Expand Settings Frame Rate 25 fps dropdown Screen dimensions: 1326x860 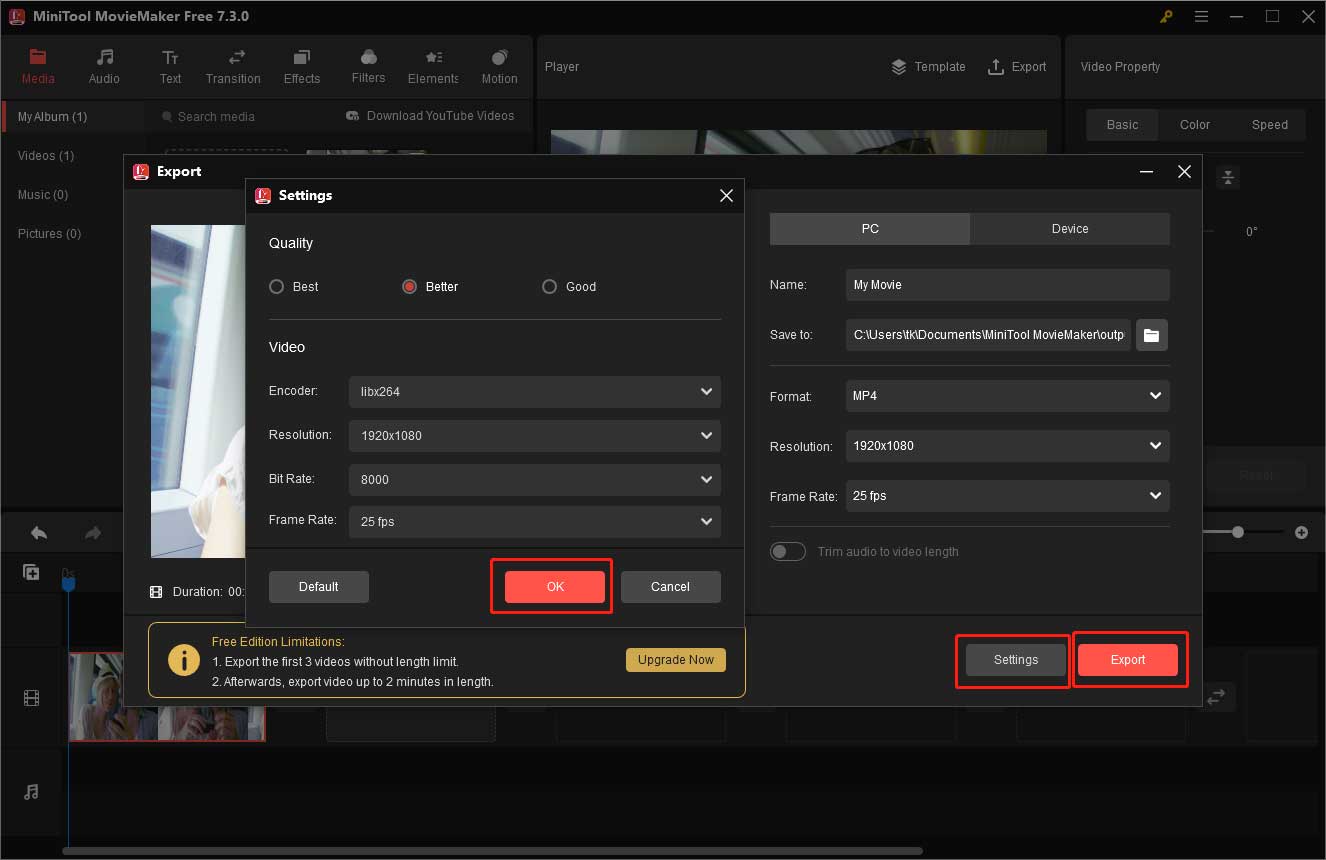pos(535,522)
